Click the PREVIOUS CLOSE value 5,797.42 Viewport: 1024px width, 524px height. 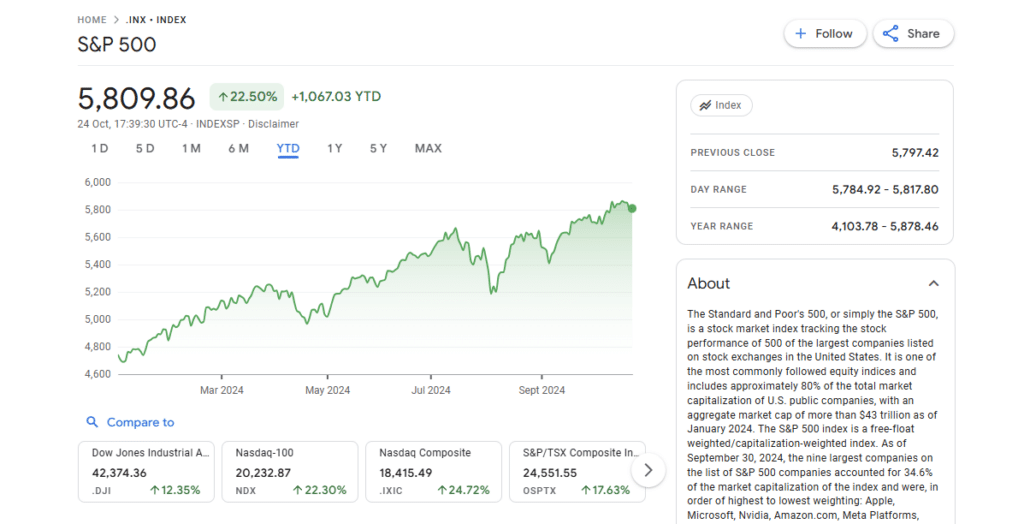point(915,153)
